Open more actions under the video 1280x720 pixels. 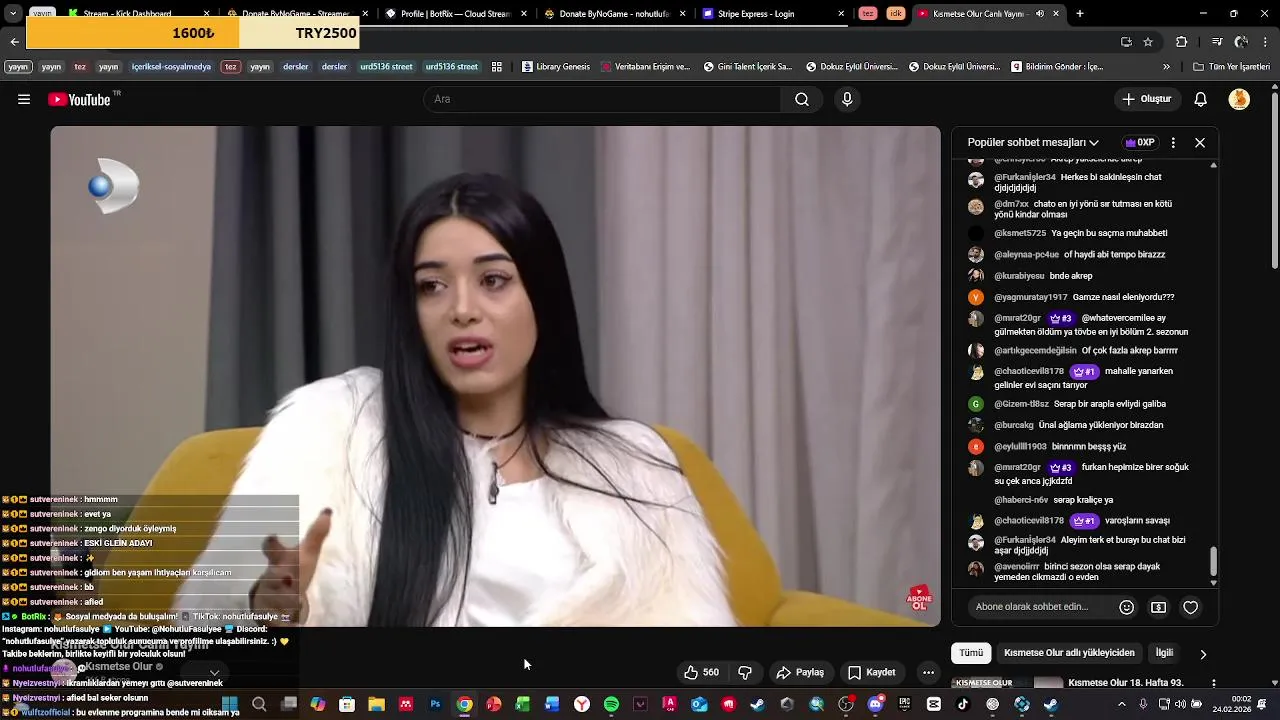[x=928, y=672]
